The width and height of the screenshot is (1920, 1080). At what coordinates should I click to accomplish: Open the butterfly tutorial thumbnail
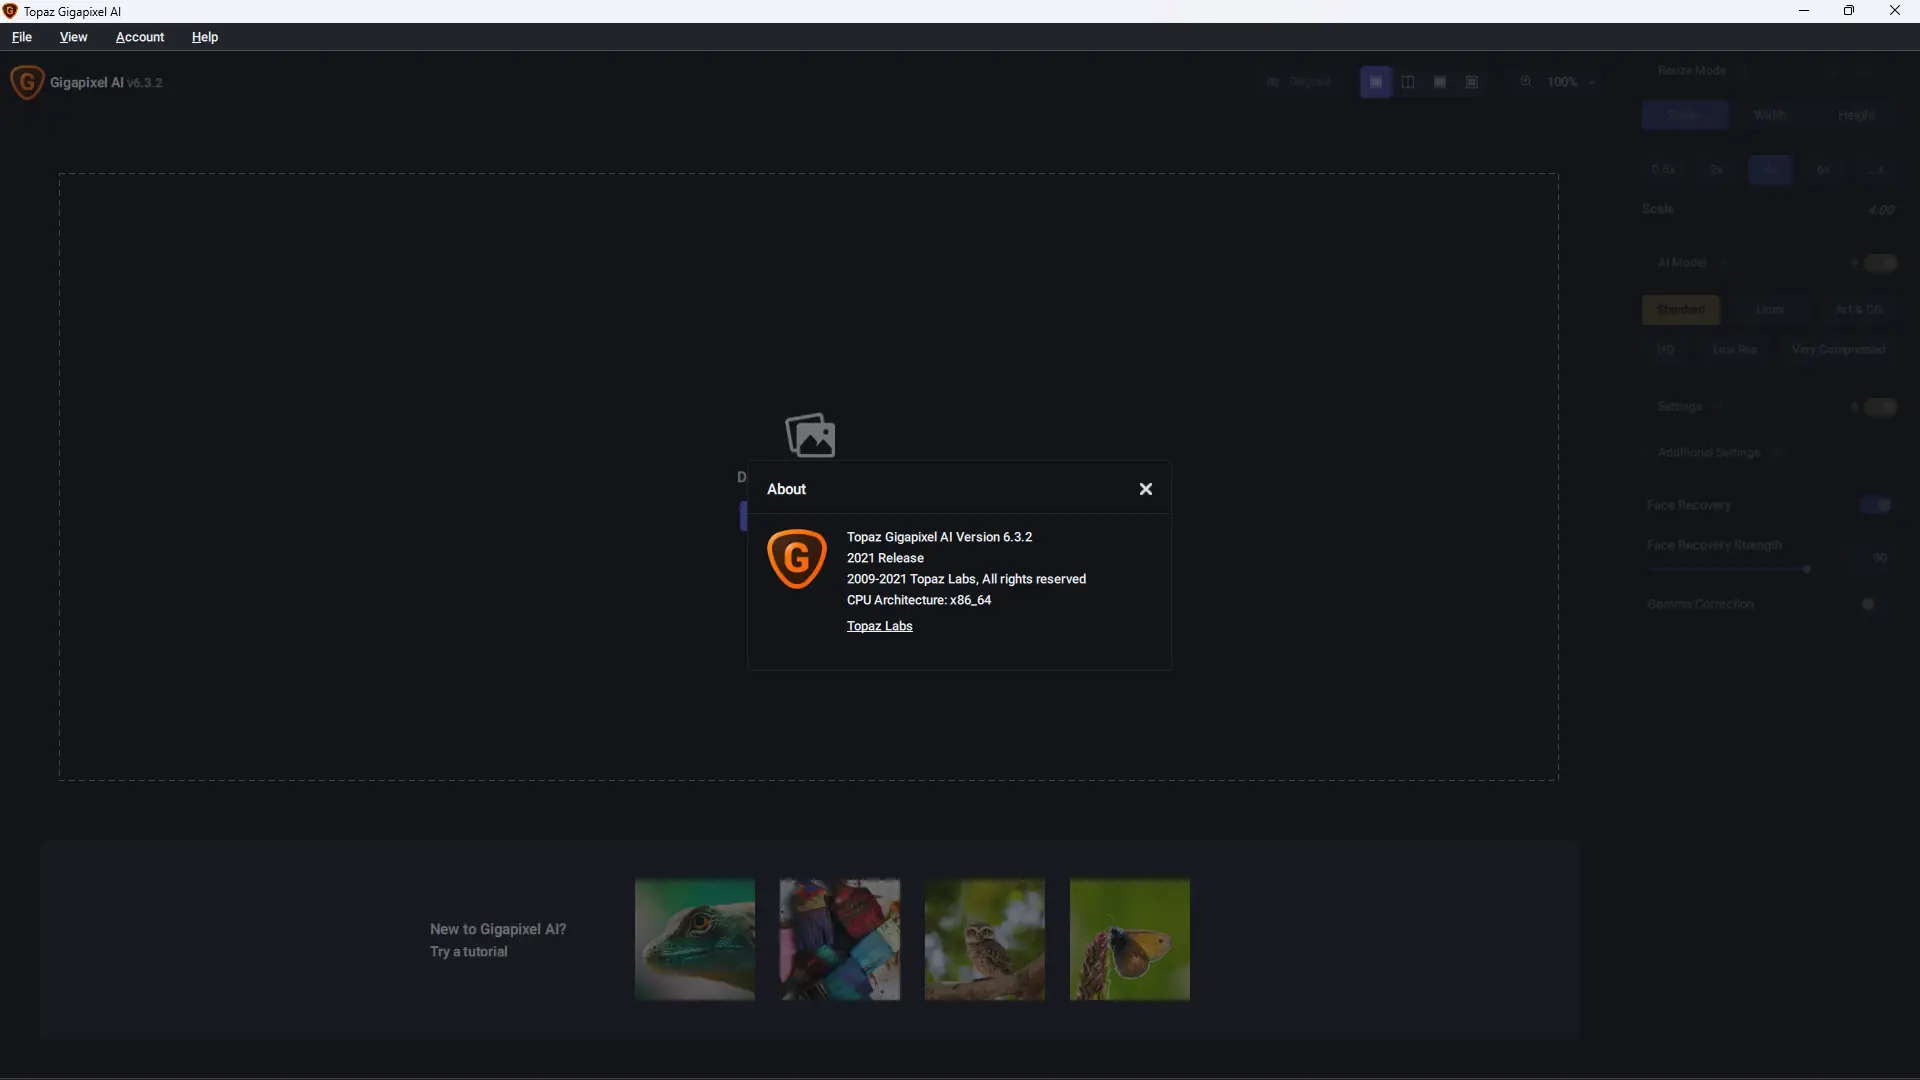1129,939
